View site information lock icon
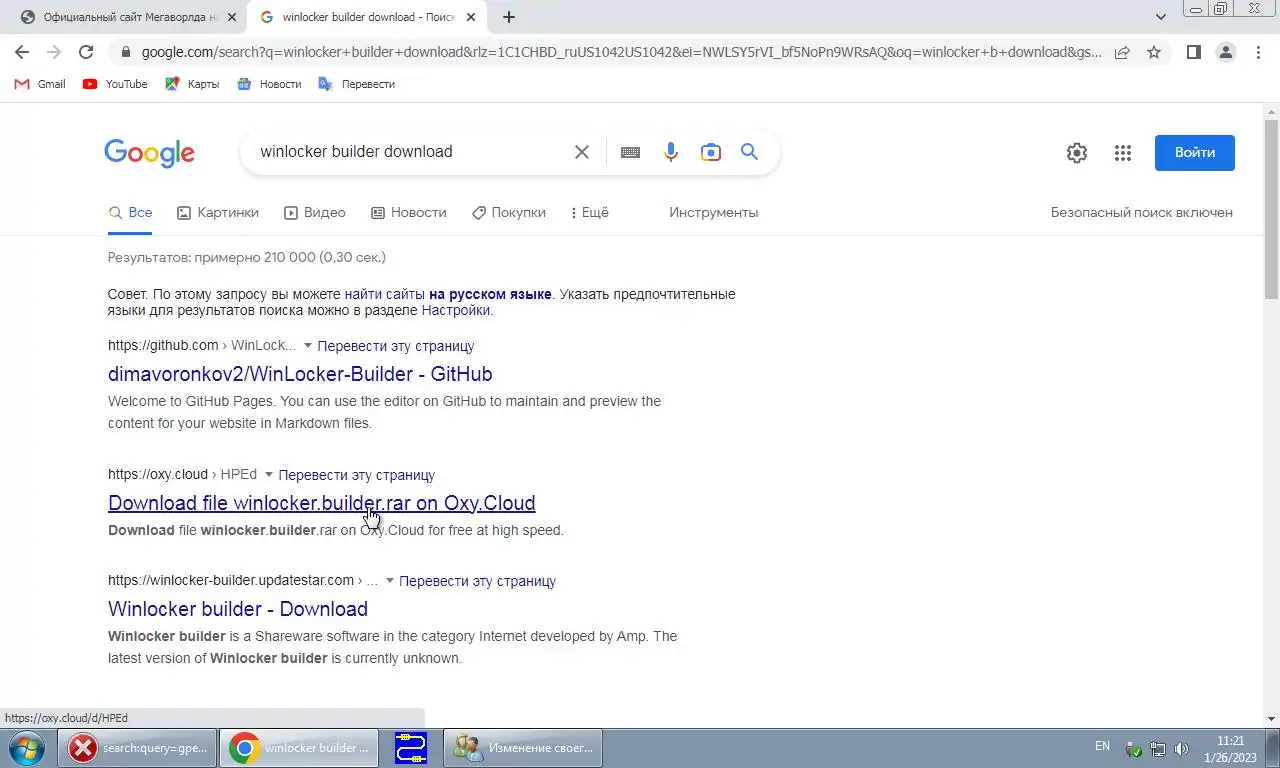Viewport: 1280px width, 768px height. [125, 52]
